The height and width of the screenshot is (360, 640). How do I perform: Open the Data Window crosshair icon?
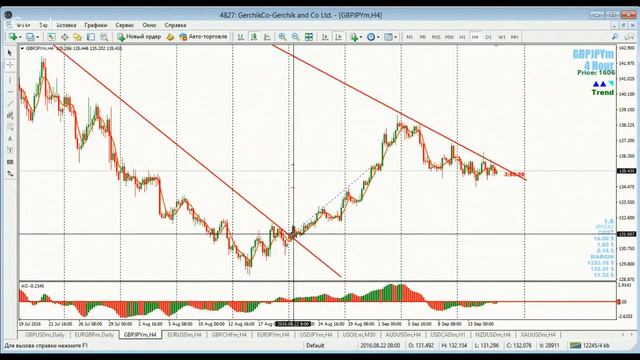click(64, 37)
